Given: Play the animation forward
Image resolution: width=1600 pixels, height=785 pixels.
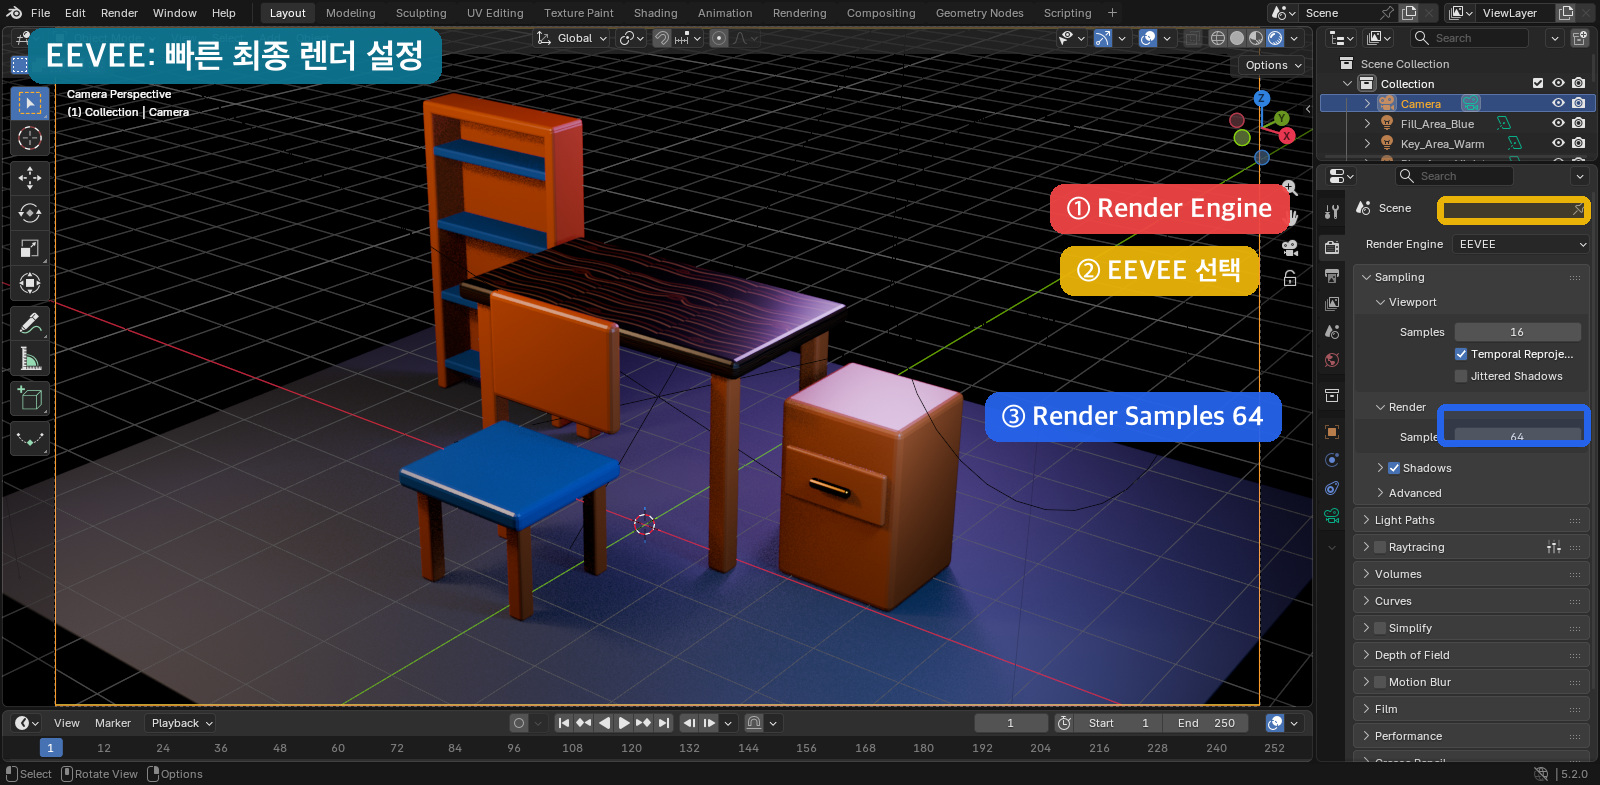Looking at the screenshot, I should click(623, 723).
